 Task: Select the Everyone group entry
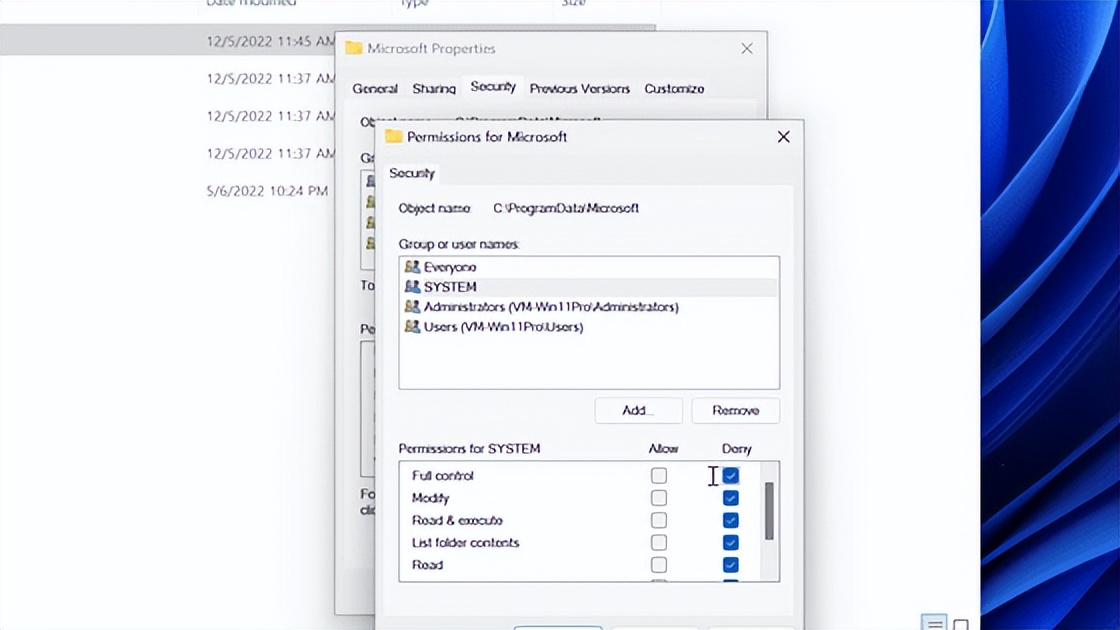click(x=588, y=266)
